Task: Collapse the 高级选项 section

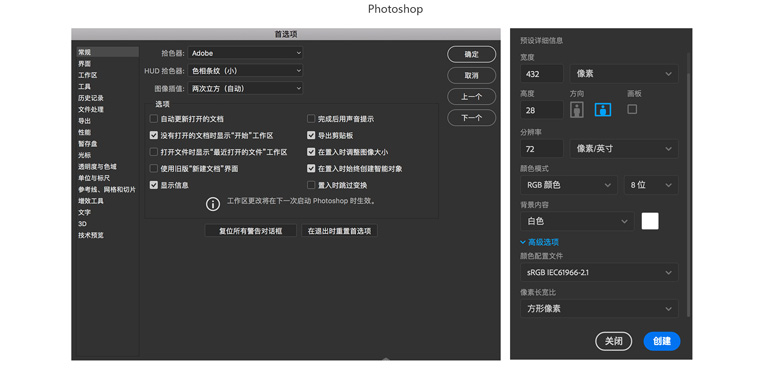Action: tap(539, 242)
